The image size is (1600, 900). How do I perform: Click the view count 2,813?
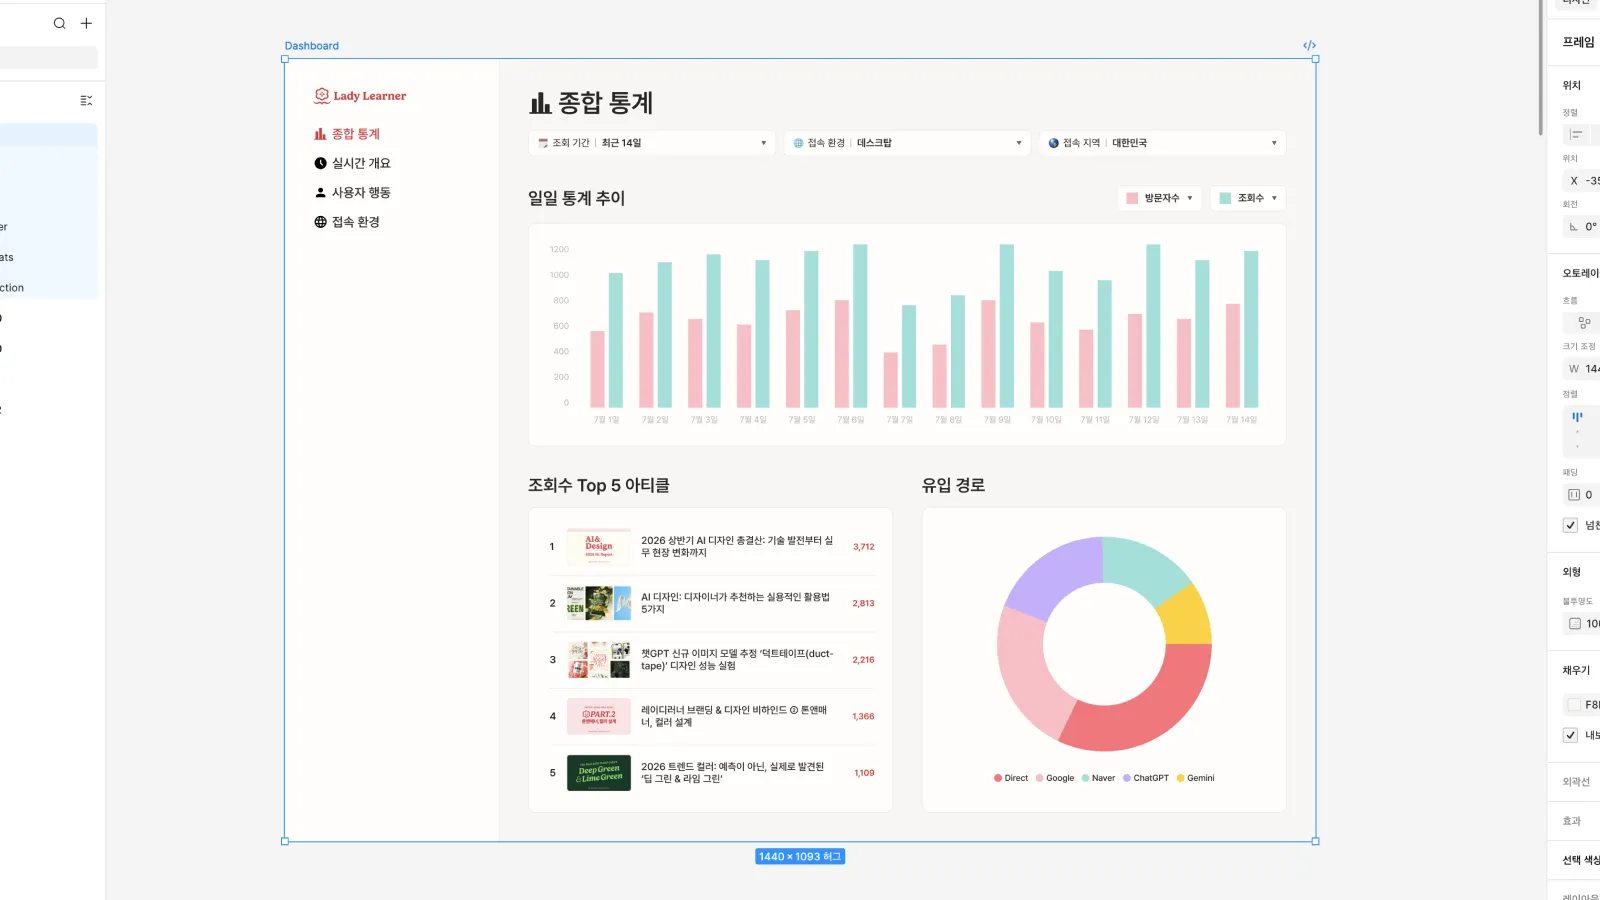tap(863, 604)
